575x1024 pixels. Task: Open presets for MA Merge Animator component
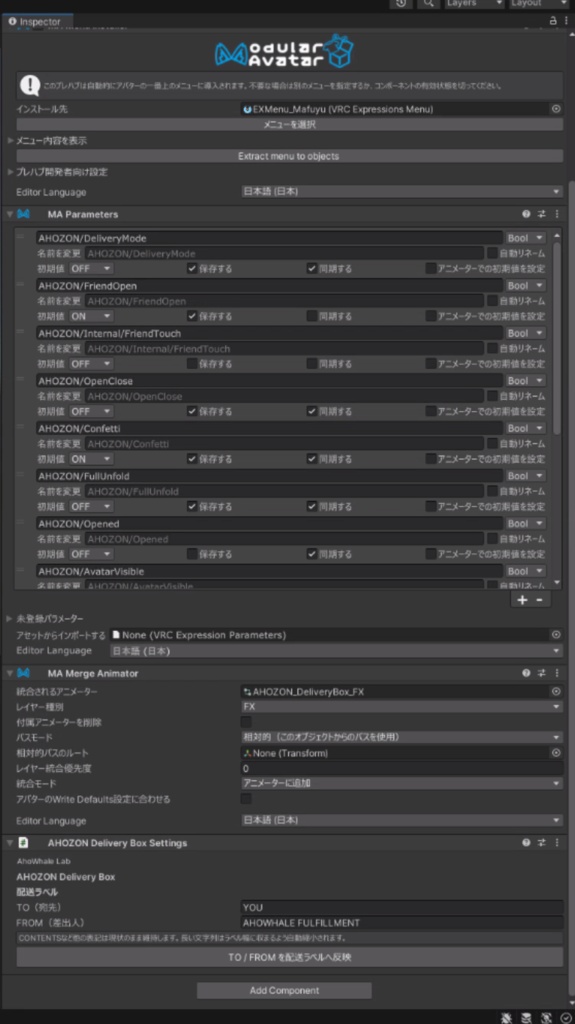[542, 673]
